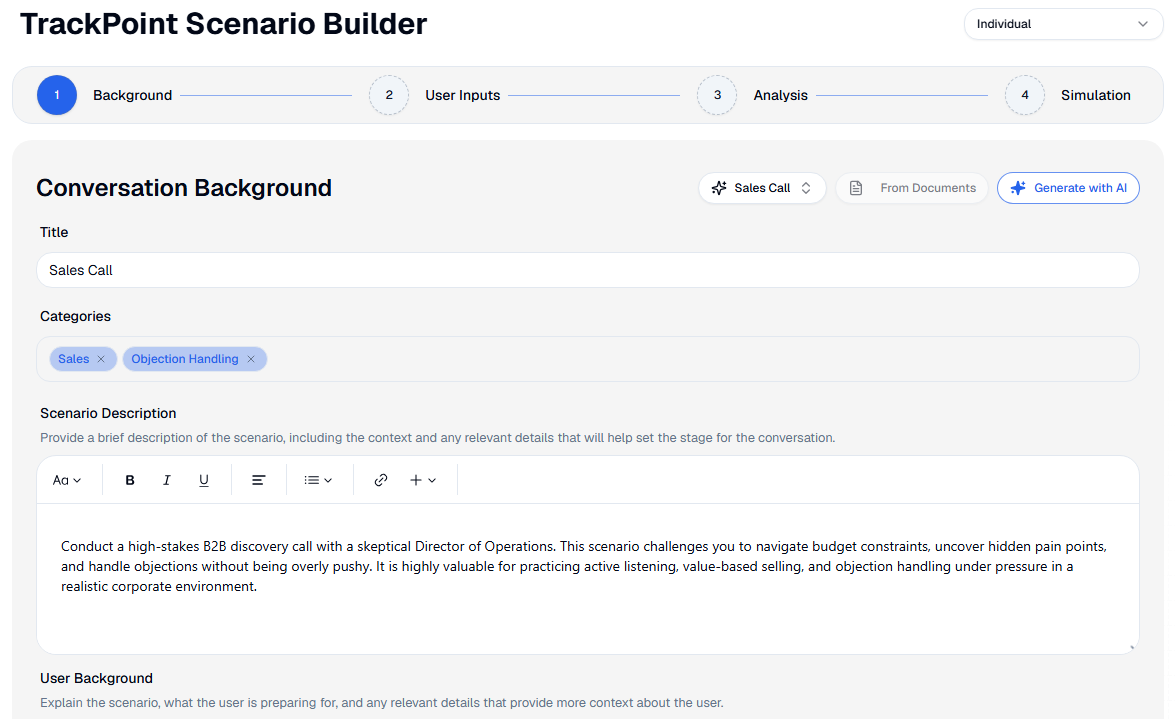Apply bold formatting in the description editor
Viewport: 1175px width, 719px height.
[x=129, y=480]
